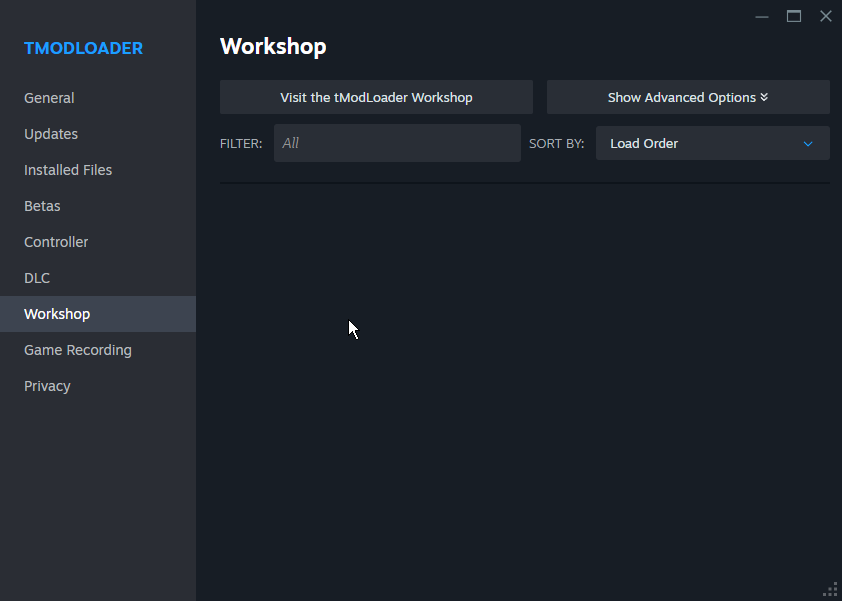Click the window resize grip icon

pyautogui.click(x=830, y=589)
